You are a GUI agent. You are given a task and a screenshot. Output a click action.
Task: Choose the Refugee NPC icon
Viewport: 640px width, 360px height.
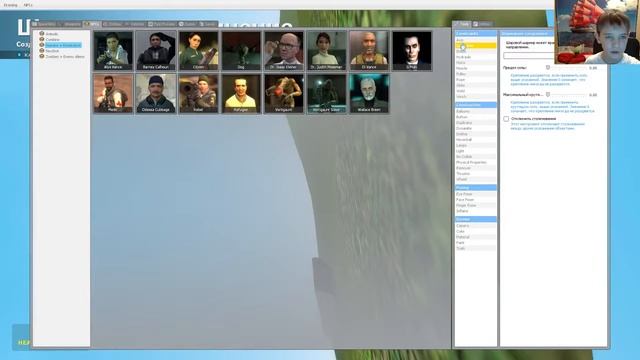pyautogui.click(x=241, y=93)
